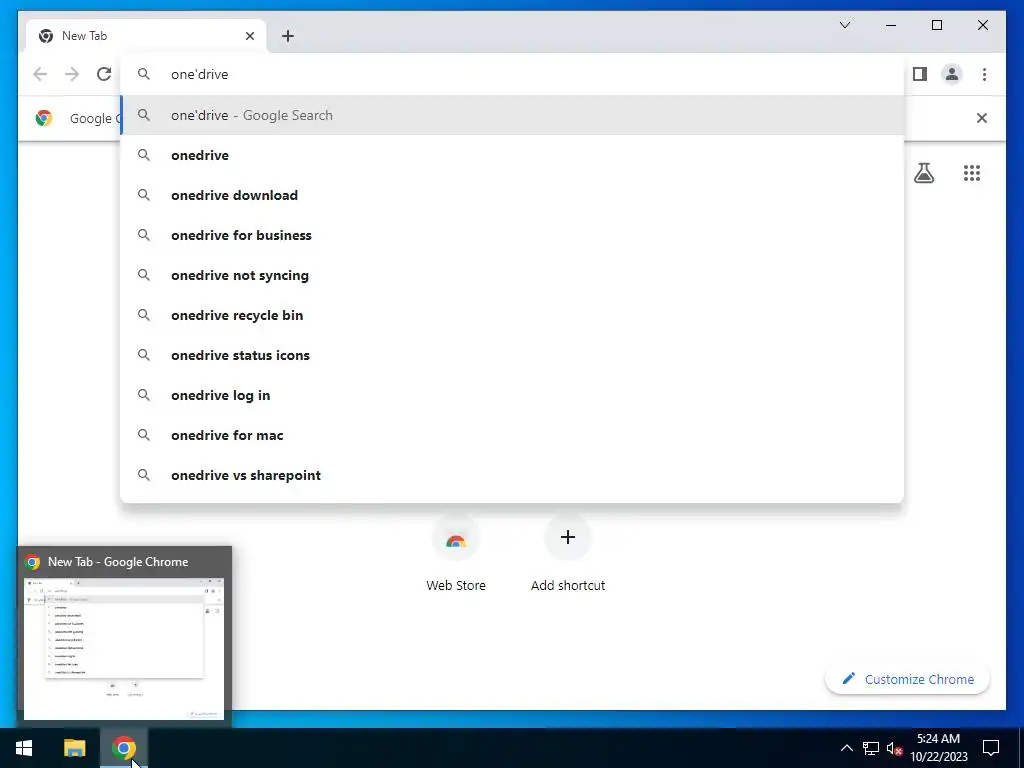The height and width of the screenshot is (768, 1024).
Task: Open the Web Store shortcut
Action: (456, 554)
